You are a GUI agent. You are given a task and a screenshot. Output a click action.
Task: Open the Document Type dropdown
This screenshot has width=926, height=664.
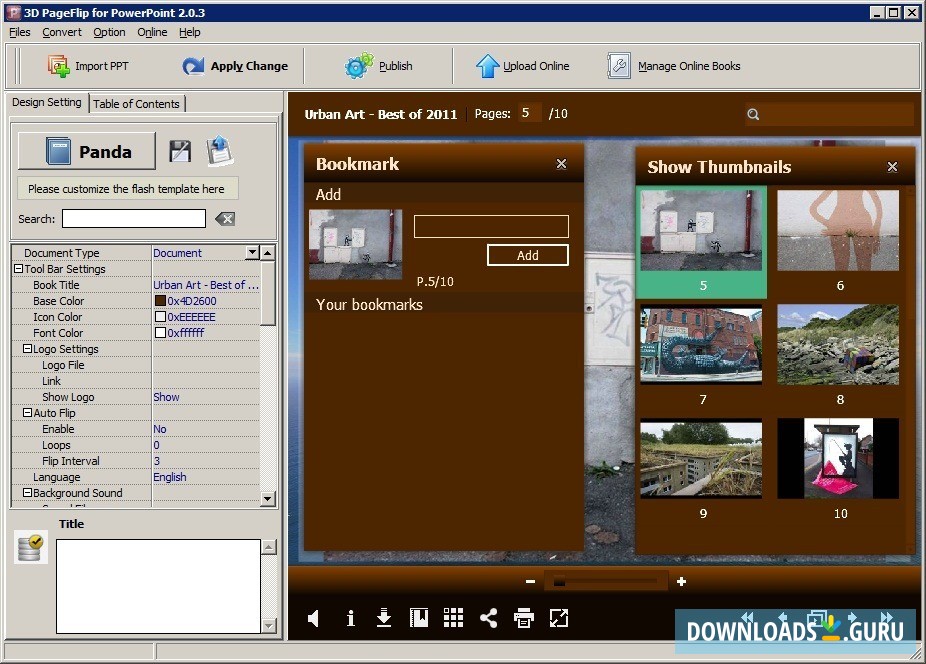(252, 253)
